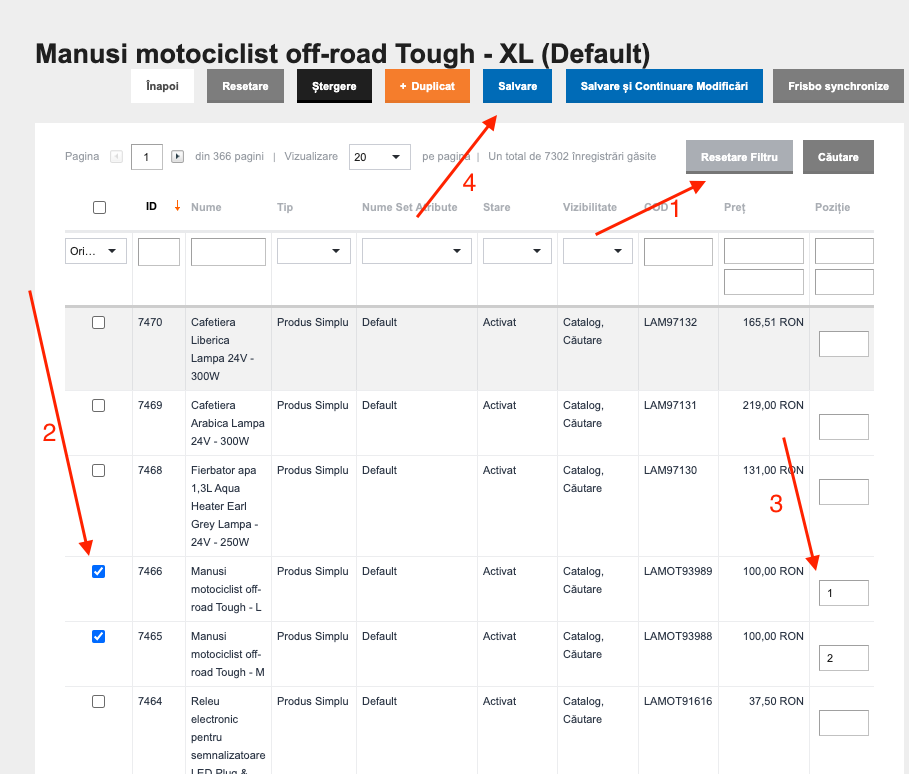Click the upper Poziție filter field
Screen dimensions: 909x774
point(844,251)
